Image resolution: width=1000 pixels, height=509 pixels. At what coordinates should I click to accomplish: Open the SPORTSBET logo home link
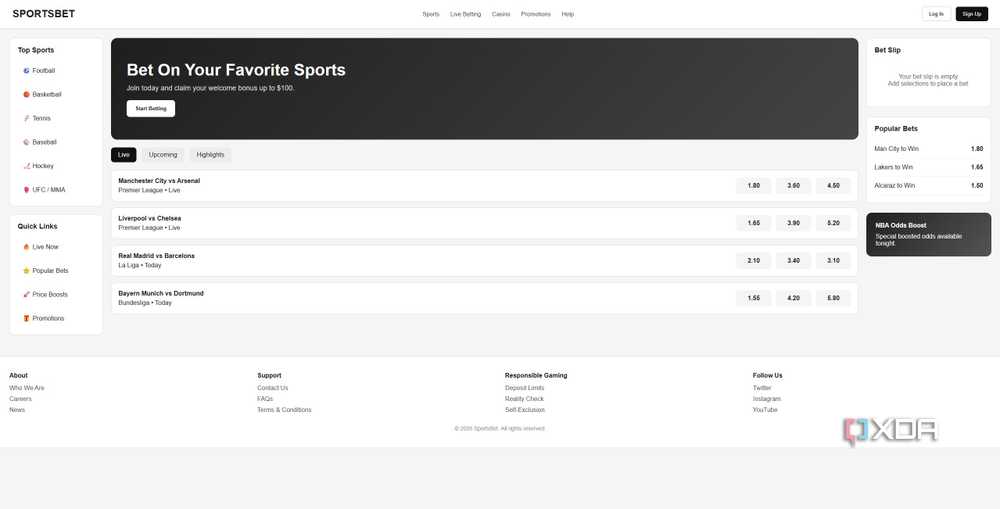point(43,13)
